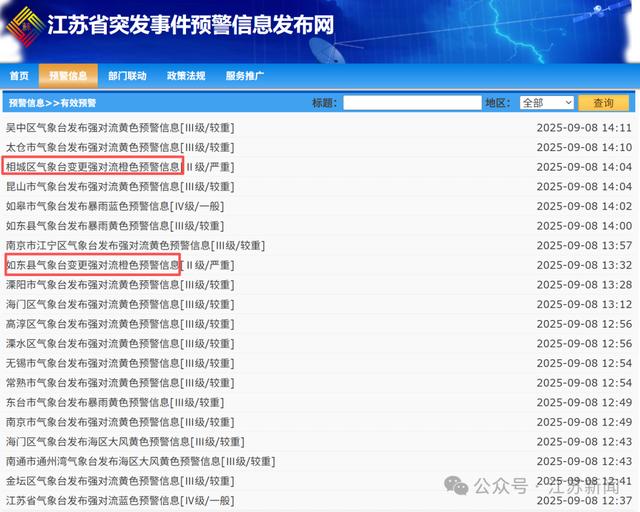Select the 预警信息 tab
Image resolution: width=640 pixels, height=512 pixels.
[x=68, y=76]
